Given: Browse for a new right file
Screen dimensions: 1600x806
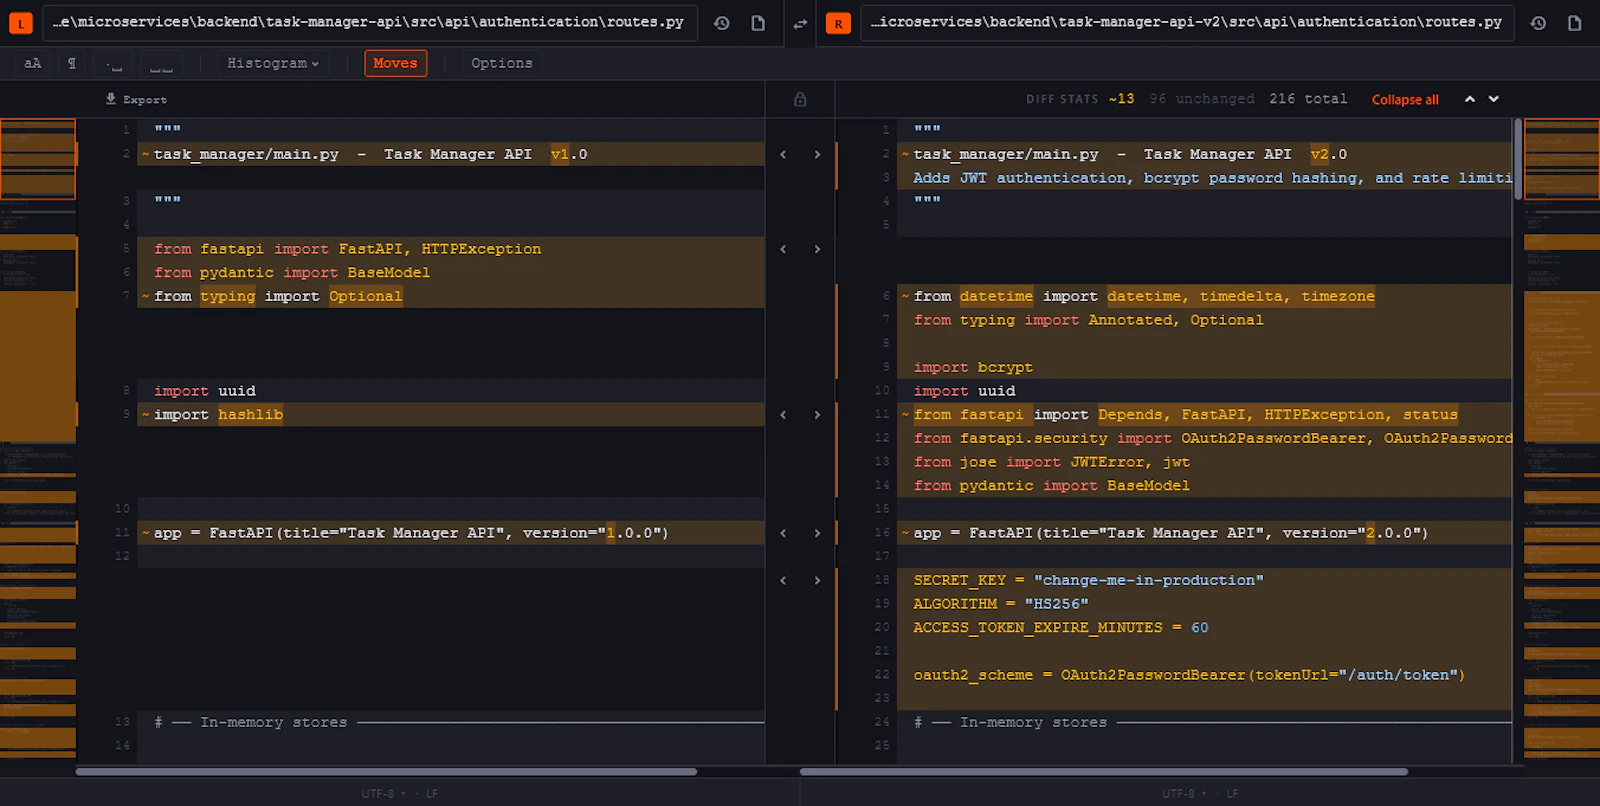Looking at the screenshot, I should click(1574, 23).
